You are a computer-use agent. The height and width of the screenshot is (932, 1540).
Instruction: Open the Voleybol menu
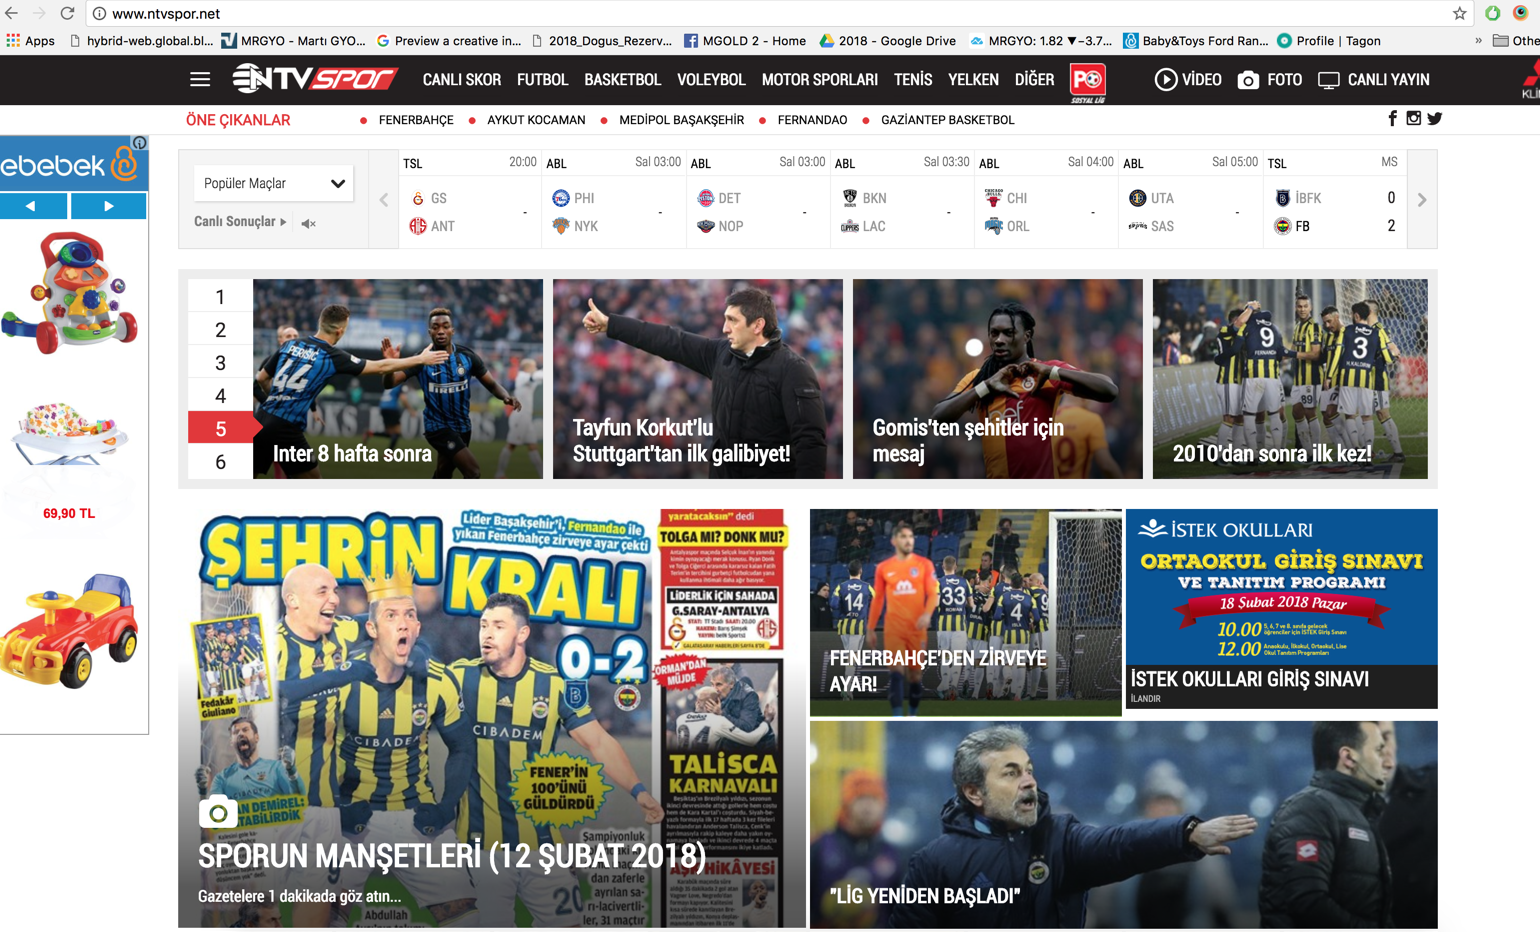tap(711, 80)
